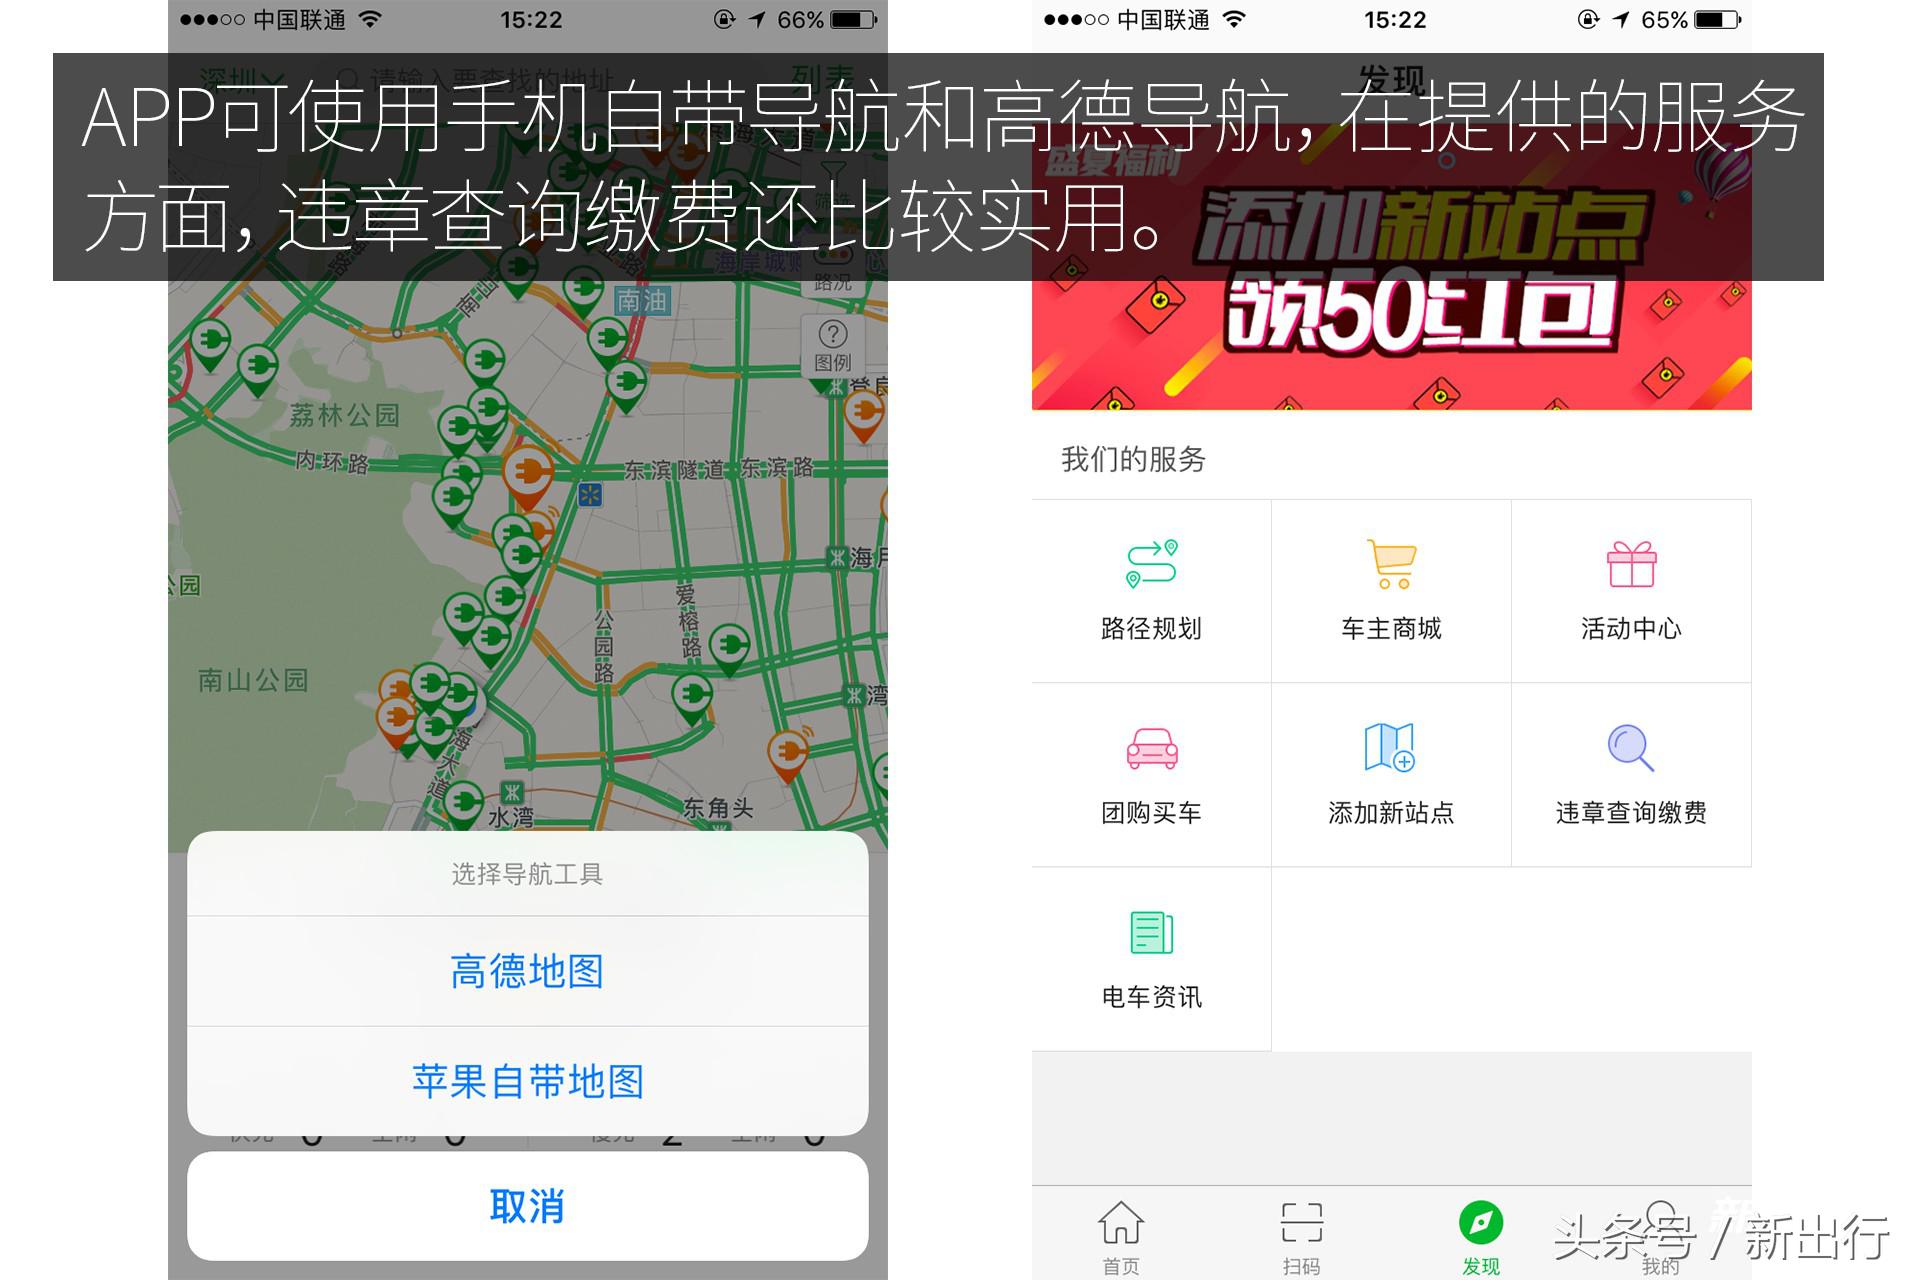Image resolution: width=1920 pixels, height=1280 pixels.
Task: Open the 活动中心 gift icon
Action: coord(1631,564)
